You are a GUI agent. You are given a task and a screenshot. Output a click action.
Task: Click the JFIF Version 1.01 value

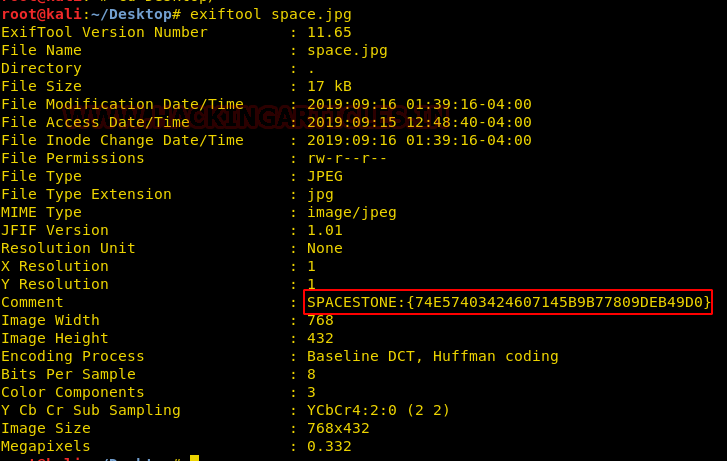click(325, 230)
